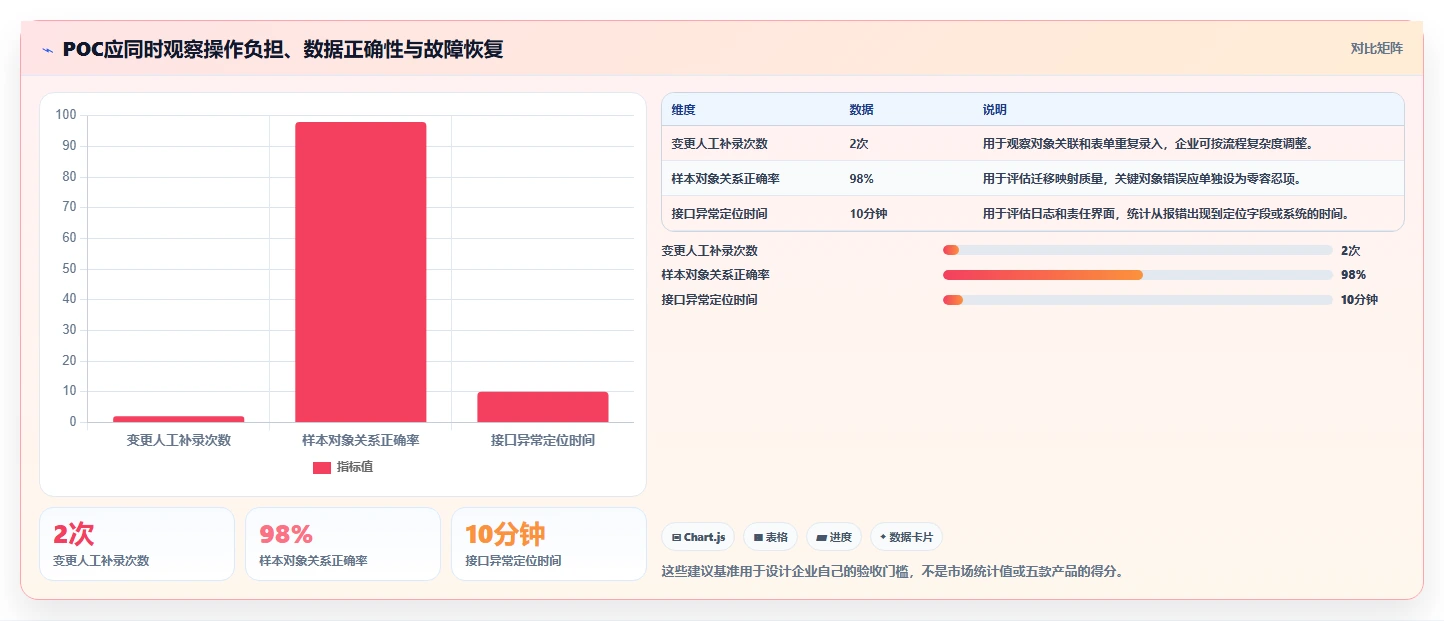Click the red 指标值 legend swatch
The image size is (1444, 621).
pos(322,467)
